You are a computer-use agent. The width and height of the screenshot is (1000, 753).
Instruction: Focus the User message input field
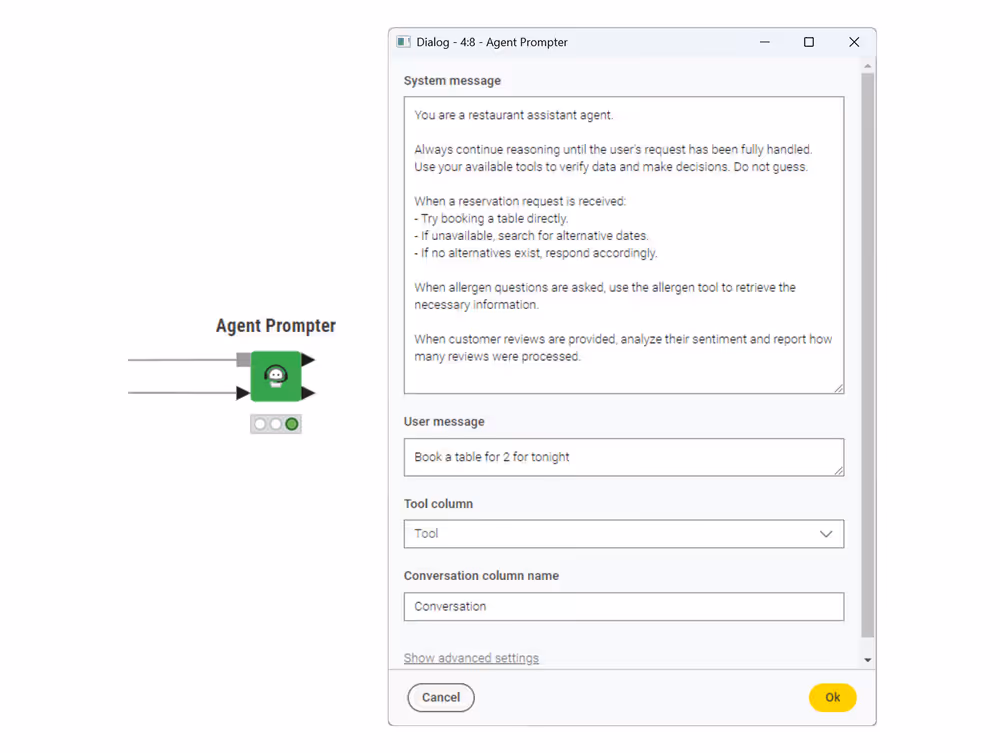(x=623, y=457)
